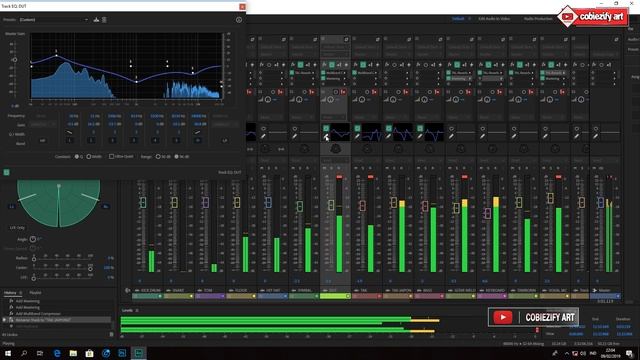Save Track EQ settings as preset
This screenshot has width=640, height=360.
point(96,20)
